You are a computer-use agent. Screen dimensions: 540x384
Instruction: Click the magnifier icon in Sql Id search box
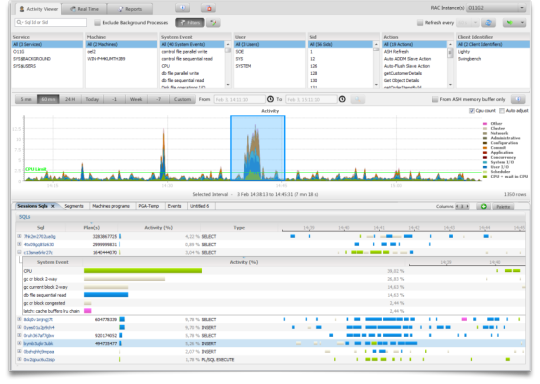coord(19,22)
